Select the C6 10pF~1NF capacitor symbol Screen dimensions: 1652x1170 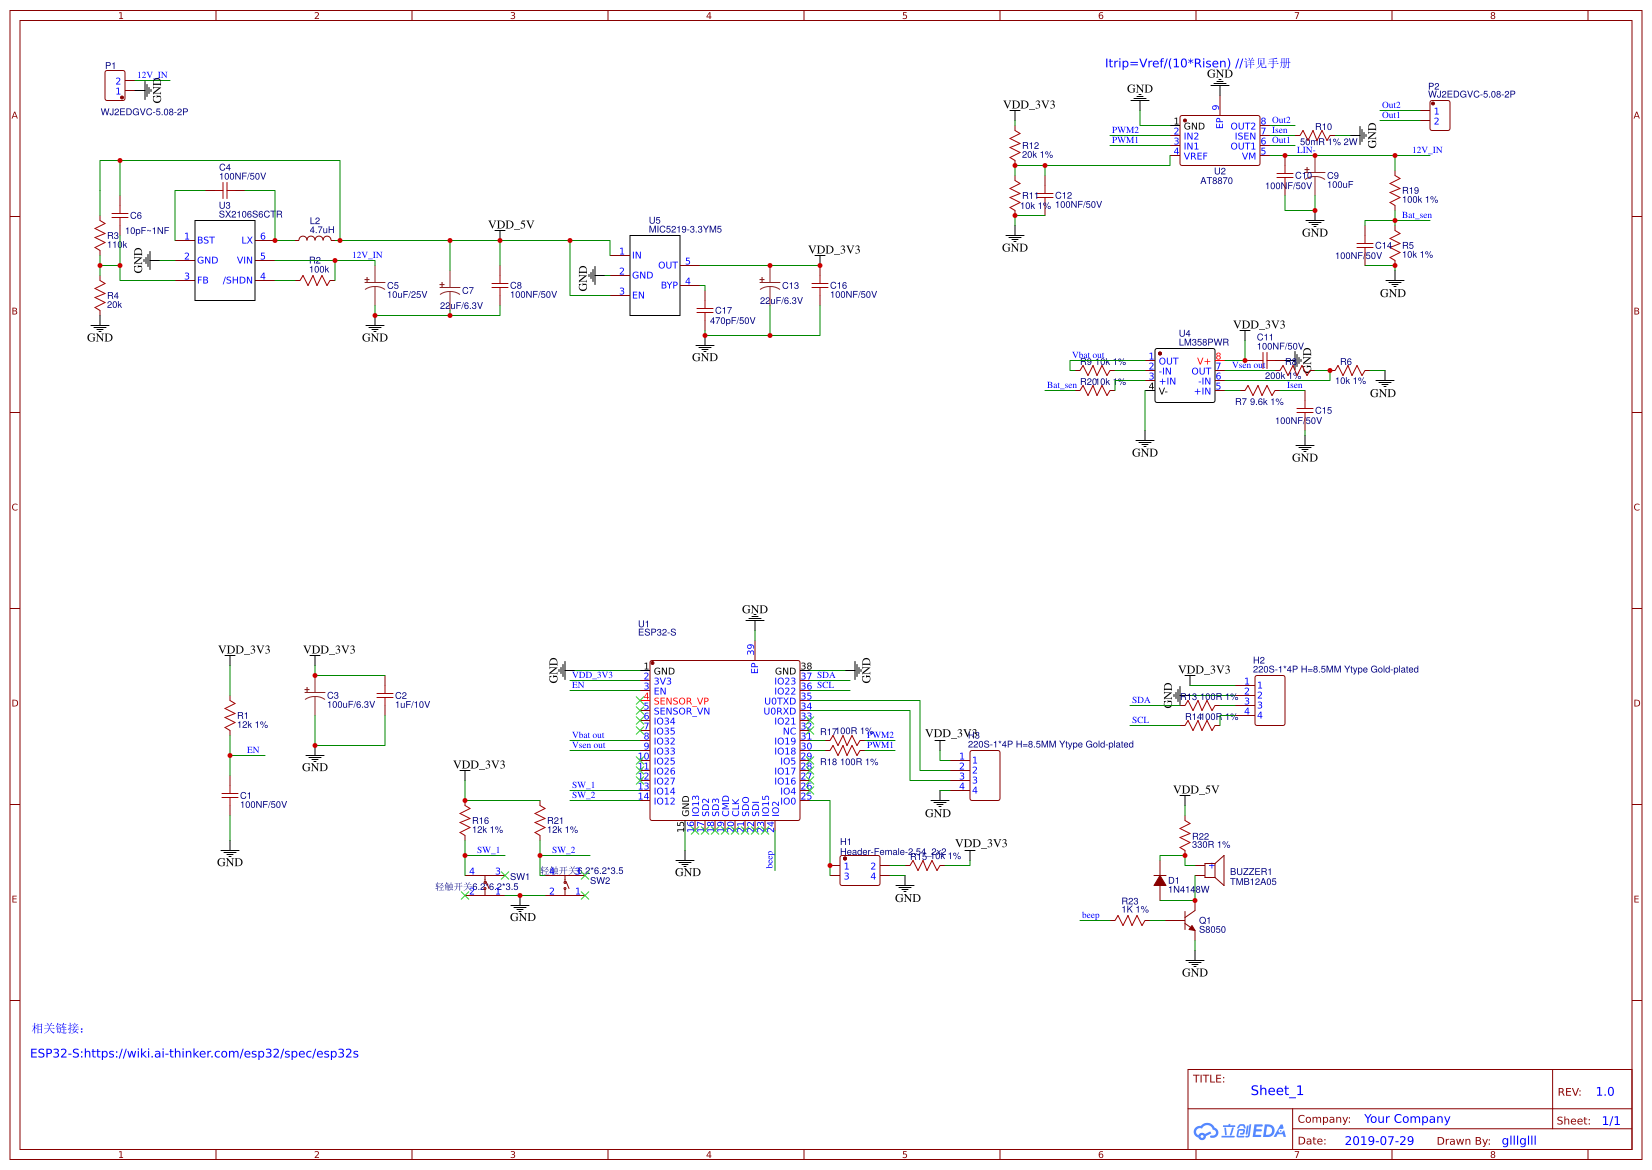tap(120, 215)
